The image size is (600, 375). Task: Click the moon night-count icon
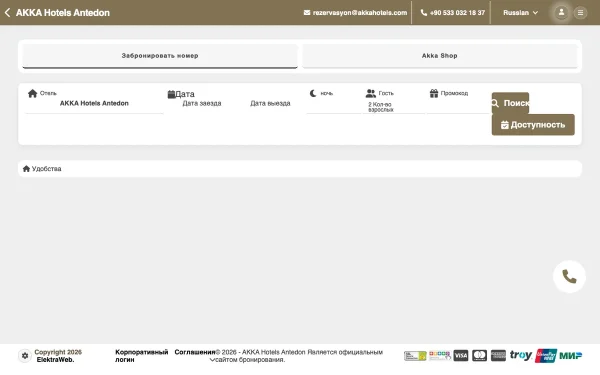313,93
